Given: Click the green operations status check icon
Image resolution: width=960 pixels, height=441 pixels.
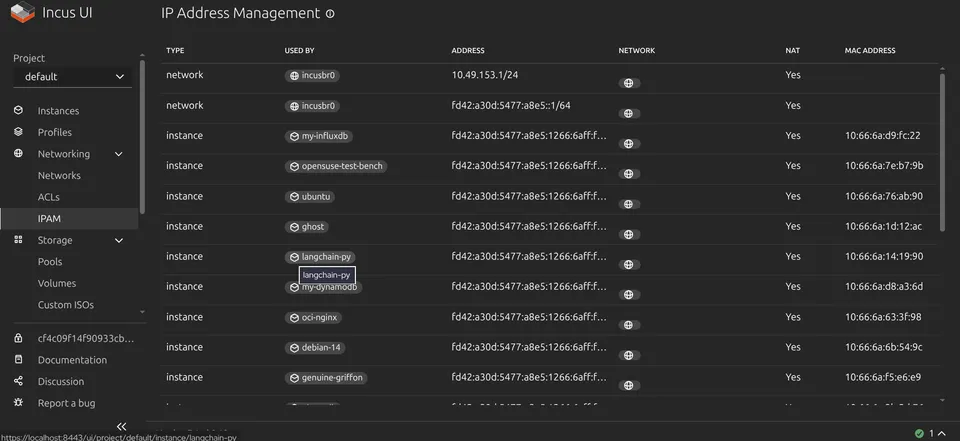Looking at the screenshot, I should coord(919,434).
